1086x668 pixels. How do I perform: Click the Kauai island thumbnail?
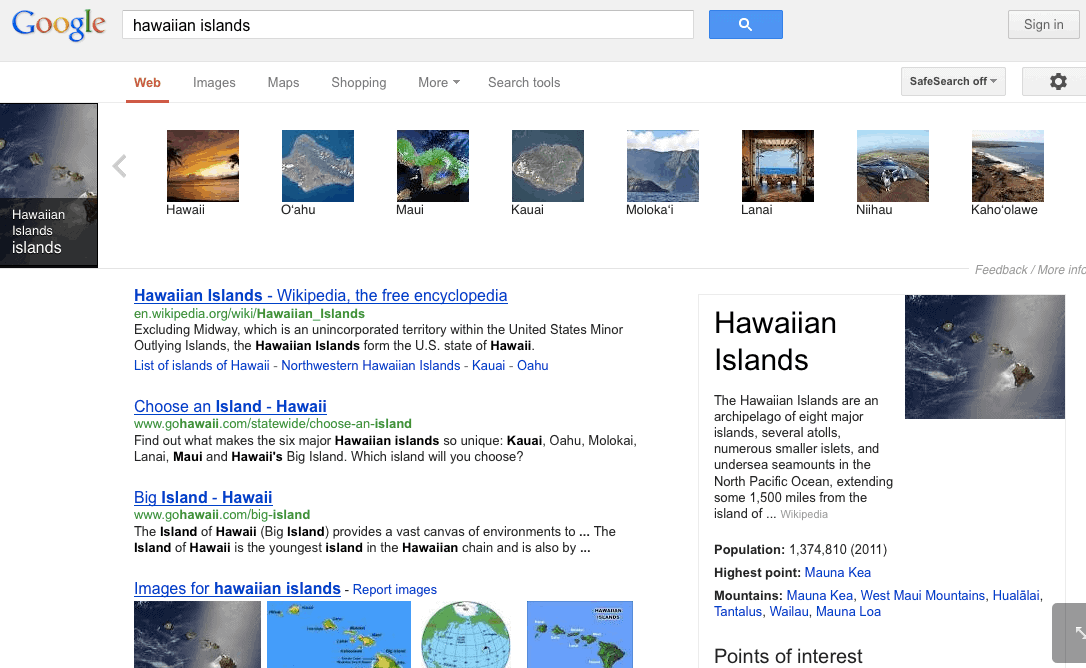coord(548,166)
